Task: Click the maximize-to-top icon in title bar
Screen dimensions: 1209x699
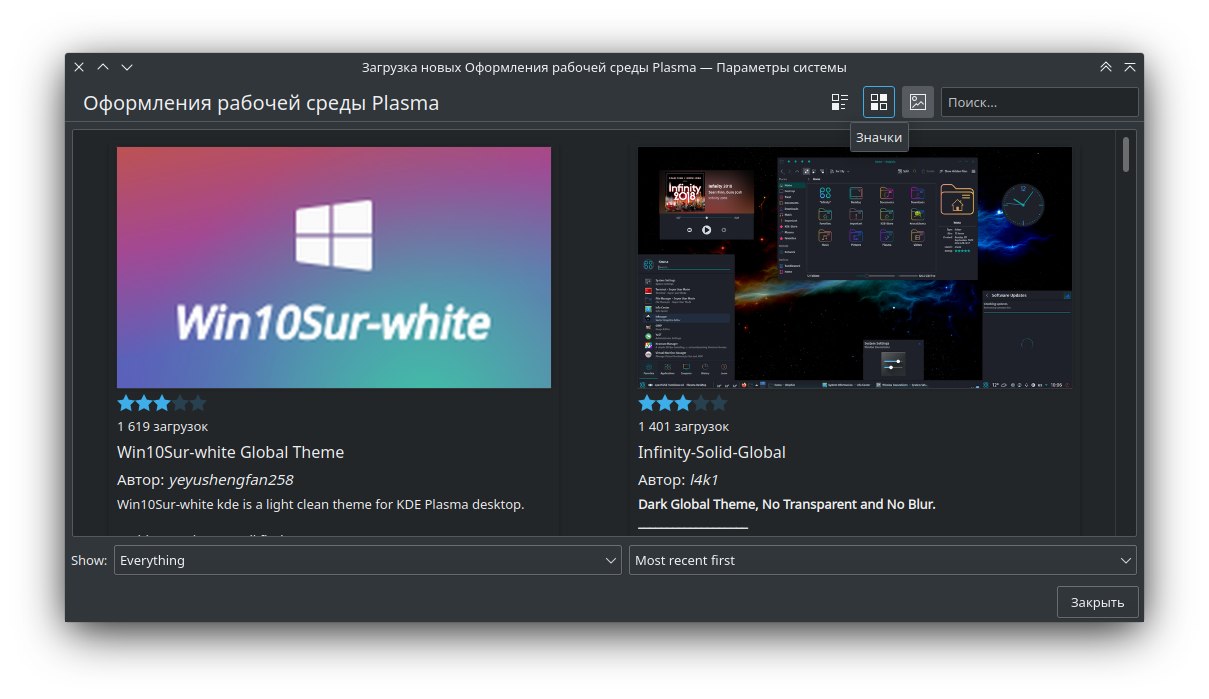Action: click(x=1130, y=67)
